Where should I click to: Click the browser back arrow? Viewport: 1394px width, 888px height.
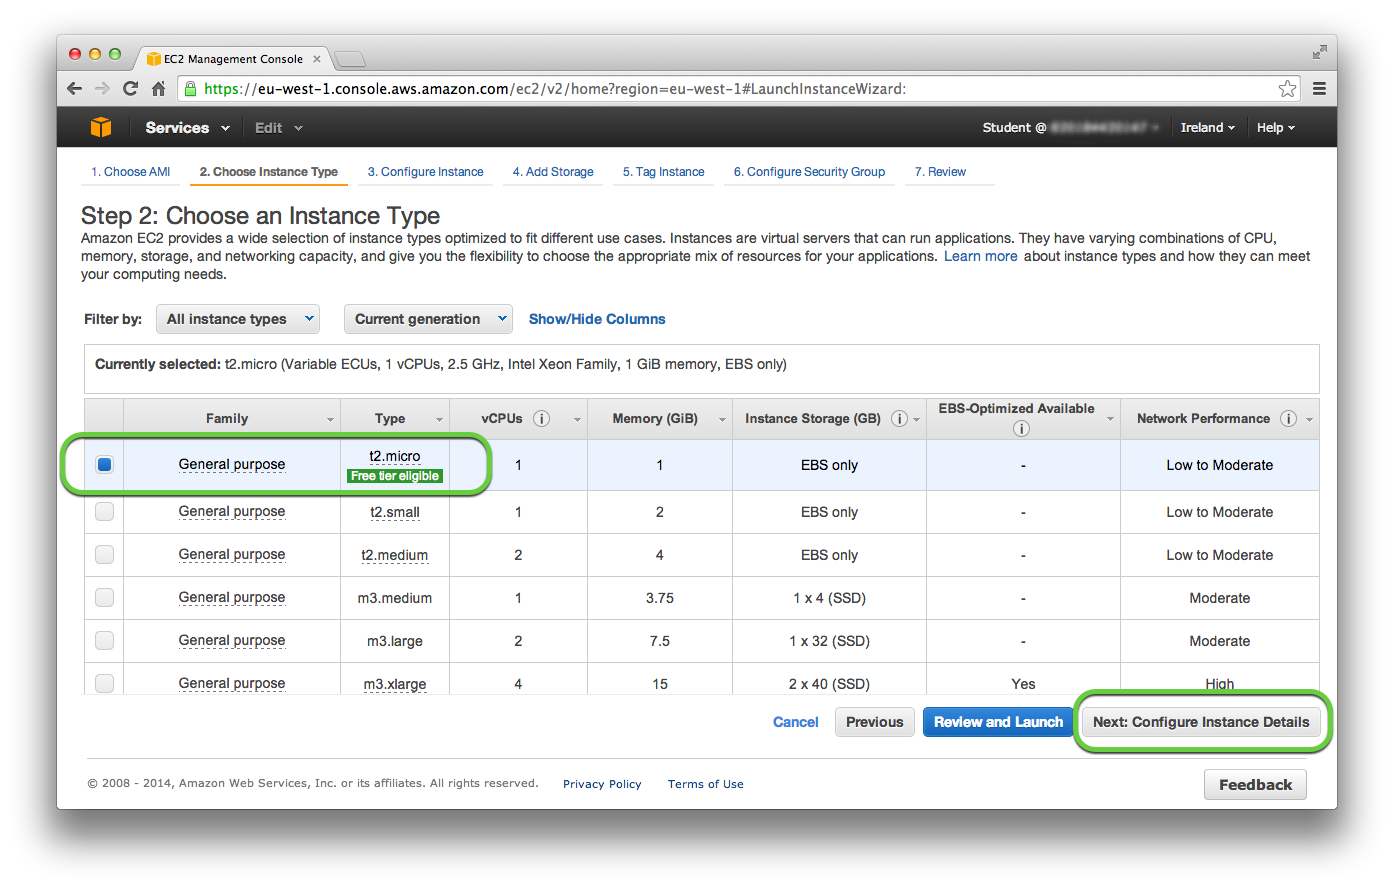[74, 89]
